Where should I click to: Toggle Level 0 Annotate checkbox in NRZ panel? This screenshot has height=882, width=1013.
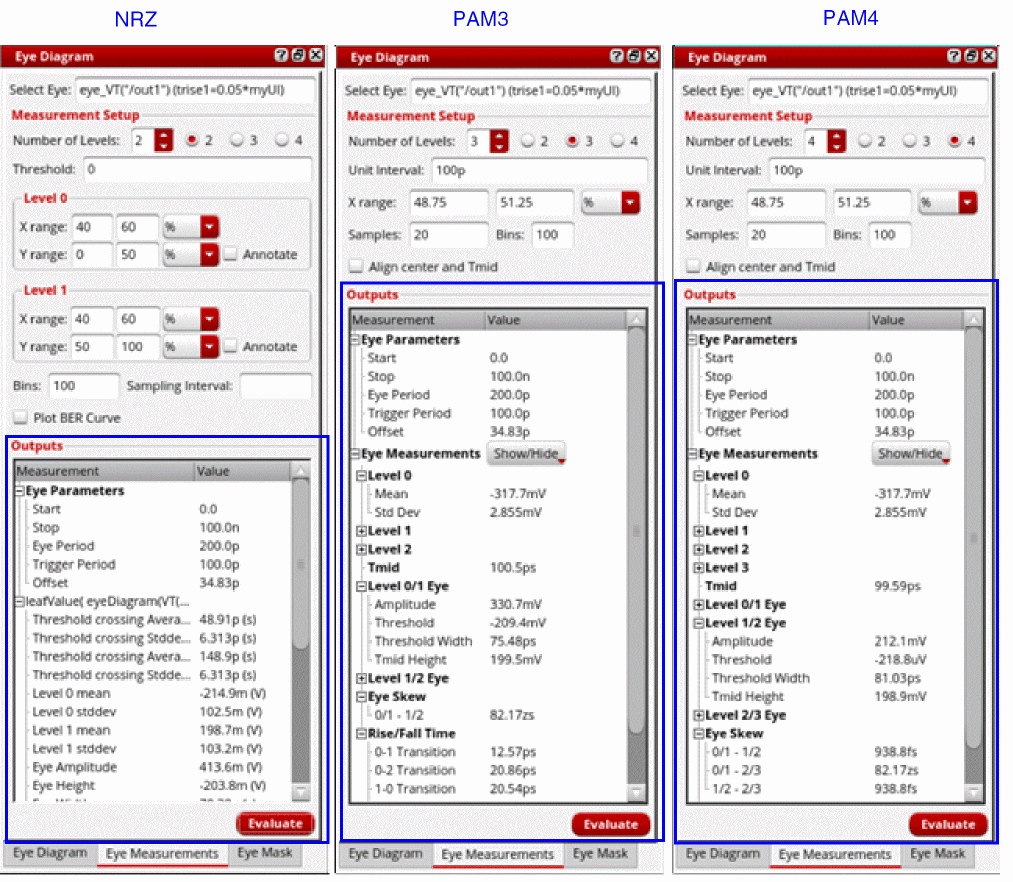click(x=230, y=254)
